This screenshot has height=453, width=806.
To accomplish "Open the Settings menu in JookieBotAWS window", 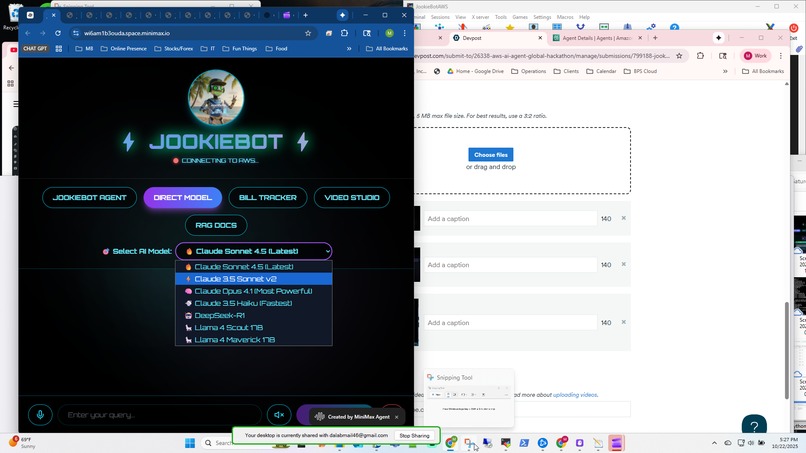I will (542, 17).
